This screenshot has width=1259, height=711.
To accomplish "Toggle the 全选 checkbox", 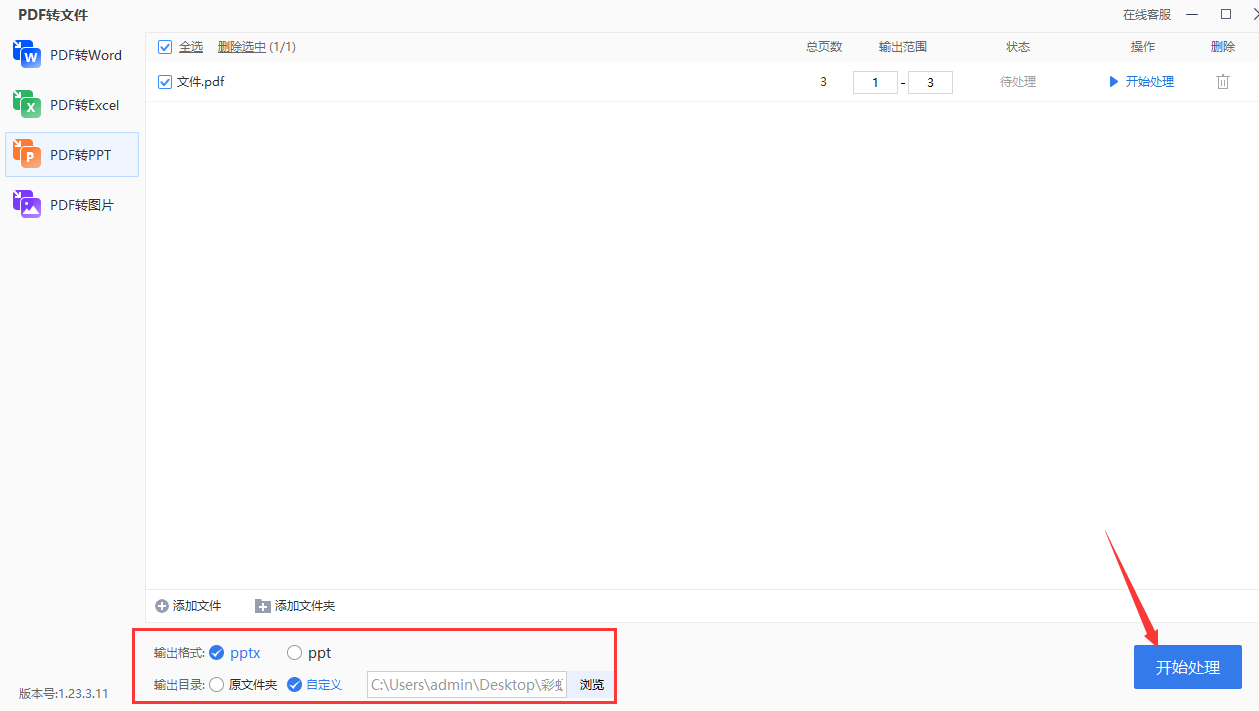I will click(x=166, y=47).
